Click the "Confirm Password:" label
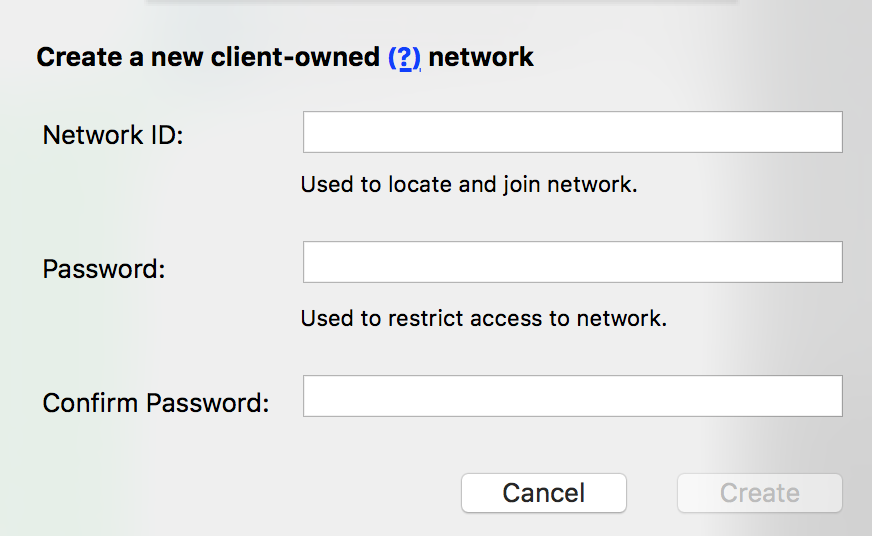This screenshot has width=872, height=536. click(x=156, y=403)
